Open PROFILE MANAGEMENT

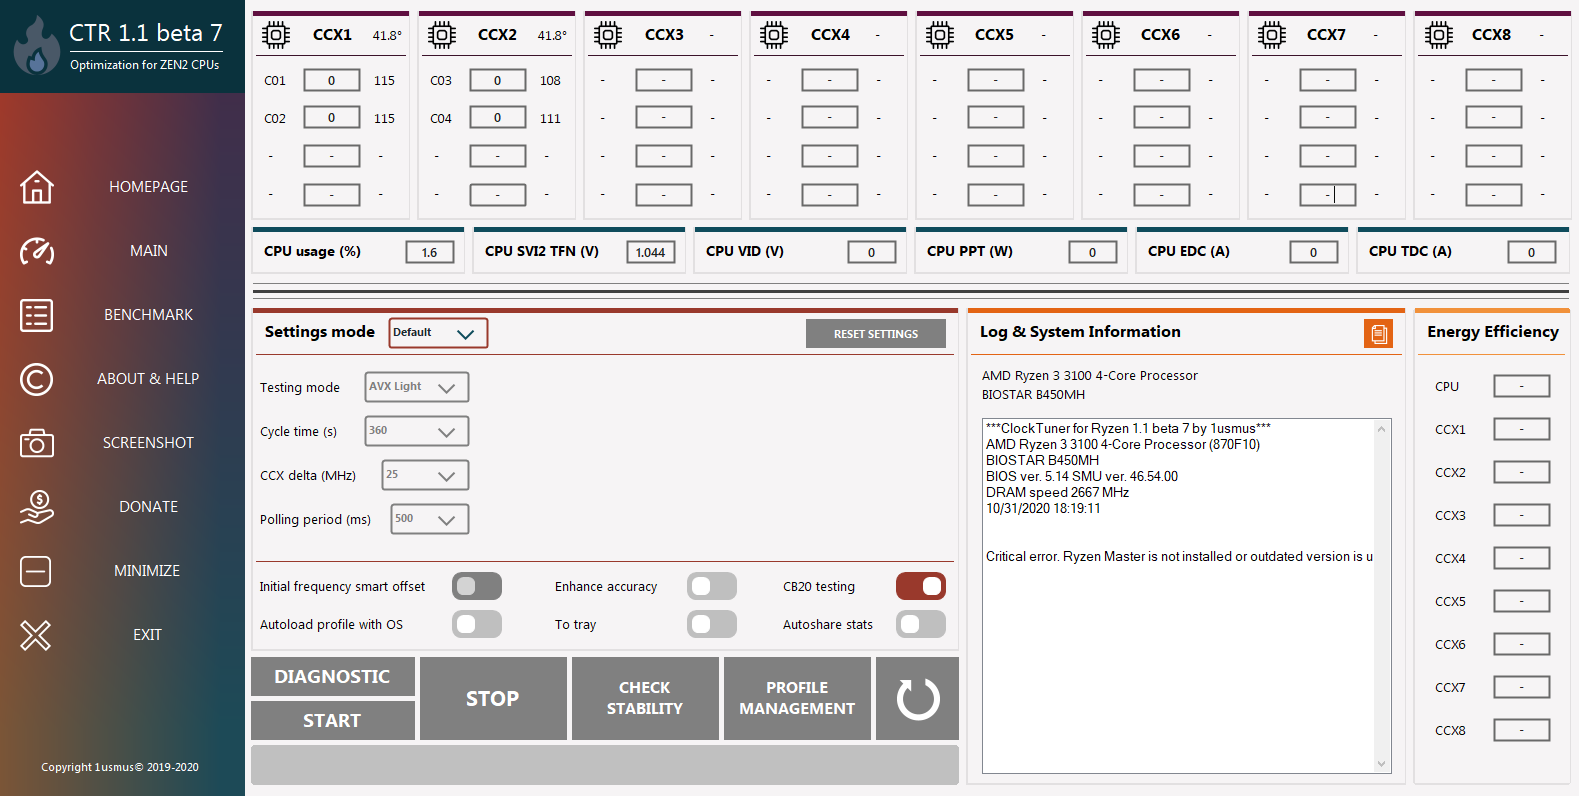click(797, 699)
